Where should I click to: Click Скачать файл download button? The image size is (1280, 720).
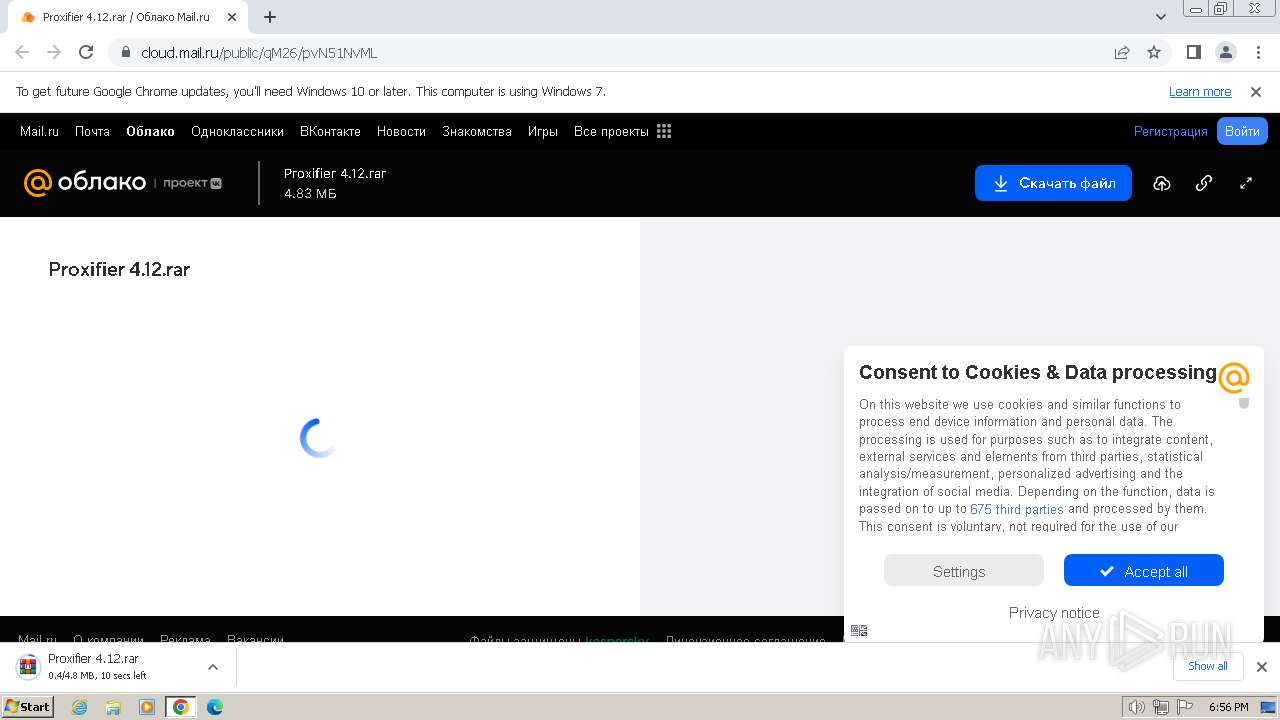[x=1053, y=183]
